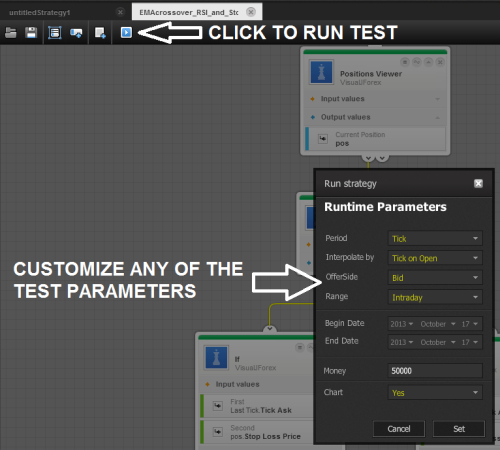
Task: Open the Begin Date year dropdown
Action: coord(402,324)
